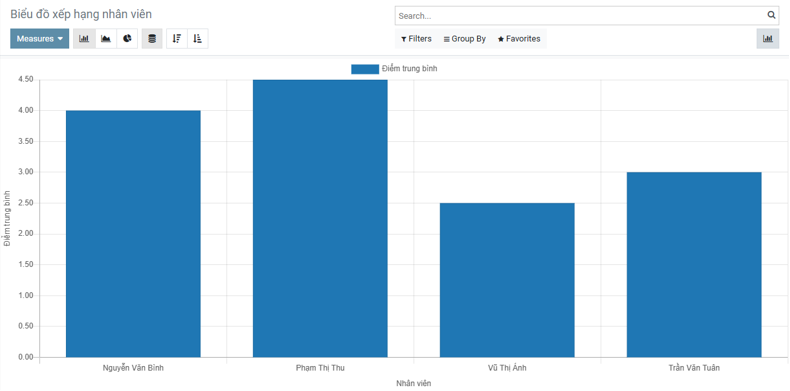Click the 0.00 y-axis value
This screenshot has width=790, height=391.
click(25, 357)
